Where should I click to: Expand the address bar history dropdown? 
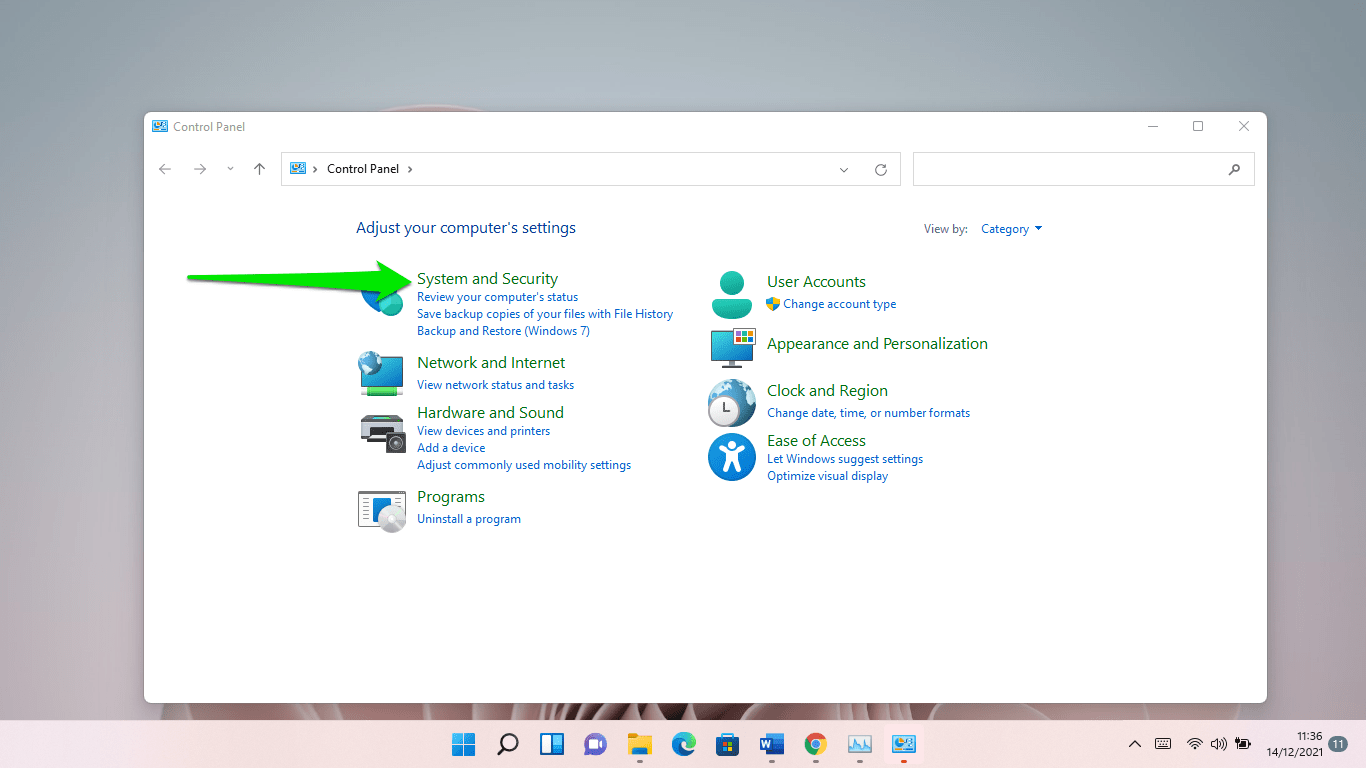tap(844, 170)
